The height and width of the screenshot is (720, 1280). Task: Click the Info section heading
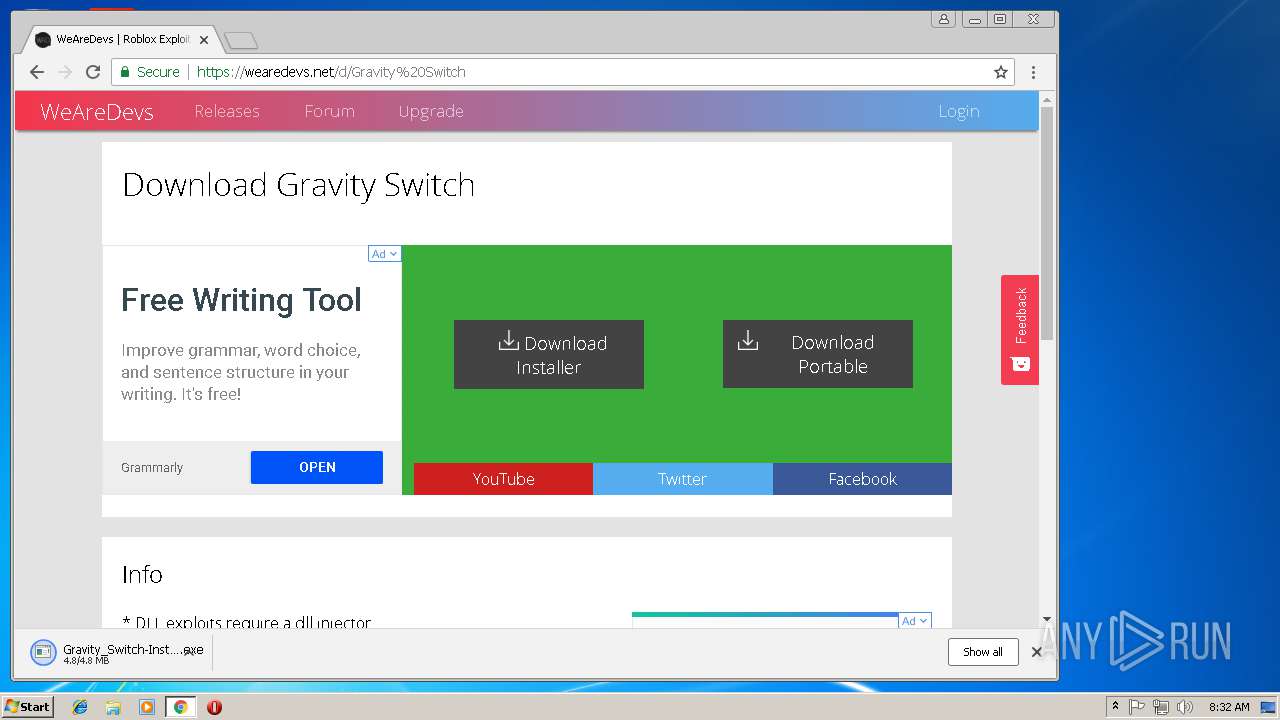point(142,574)
